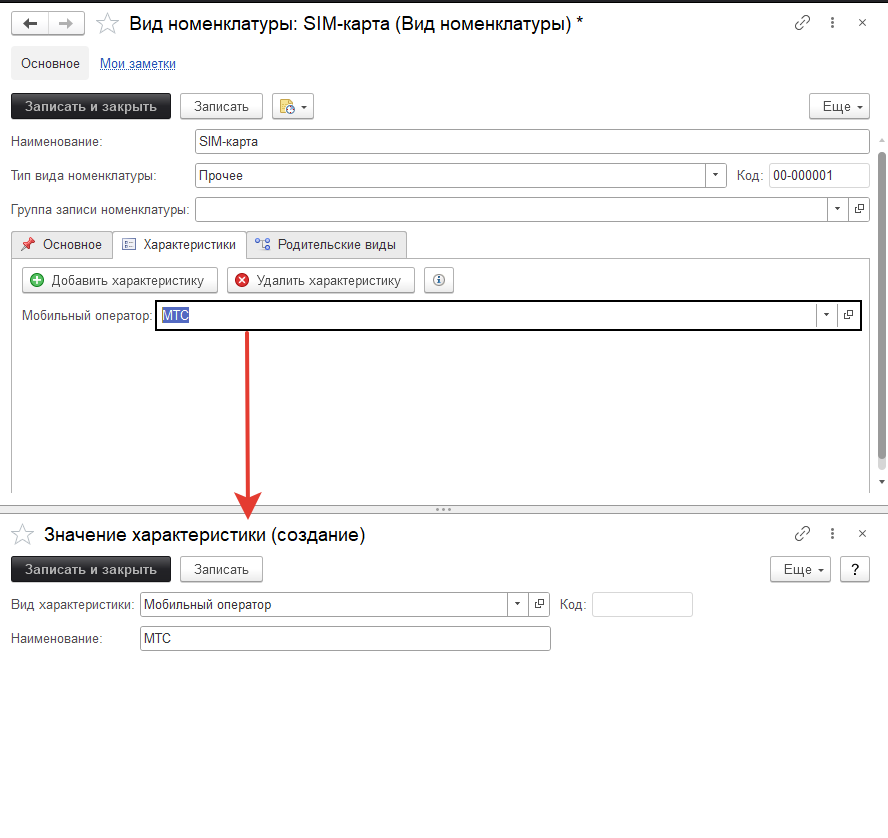Click Удалить характеристику button
888x838 pixels.
[320, 280]
